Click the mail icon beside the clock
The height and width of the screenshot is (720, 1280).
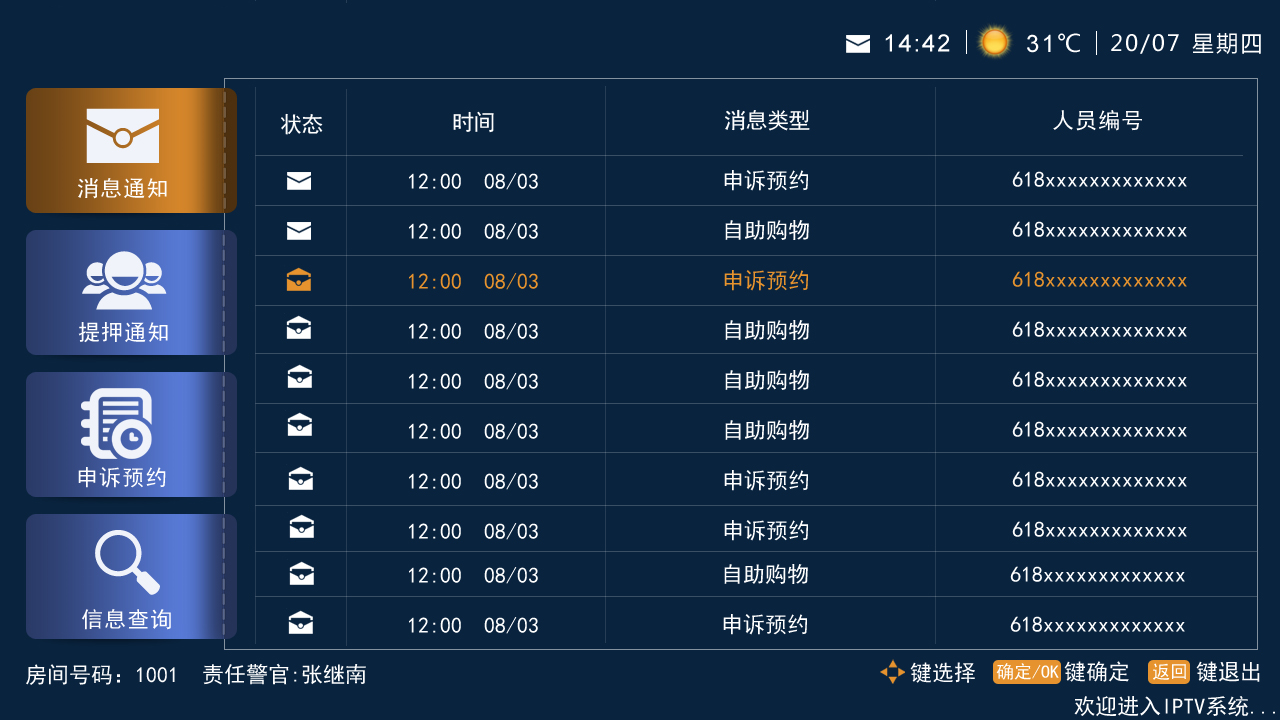pyautogui.click(x=858, y=43)
